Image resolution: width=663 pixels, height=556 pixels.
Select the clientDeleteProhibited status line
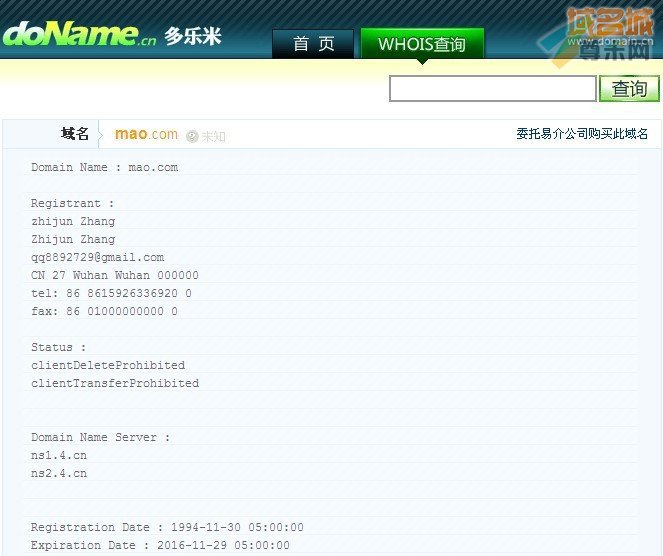(108, 365)
